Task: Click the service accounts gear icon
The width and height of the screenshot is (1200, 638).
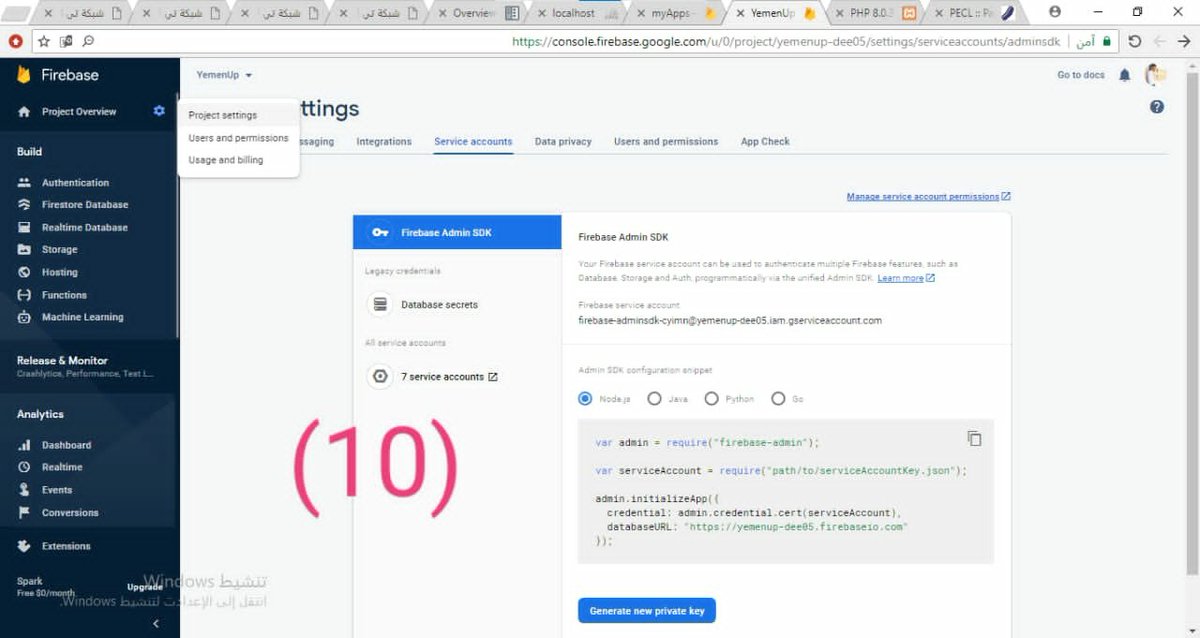Action: click(x=380, y=377)
